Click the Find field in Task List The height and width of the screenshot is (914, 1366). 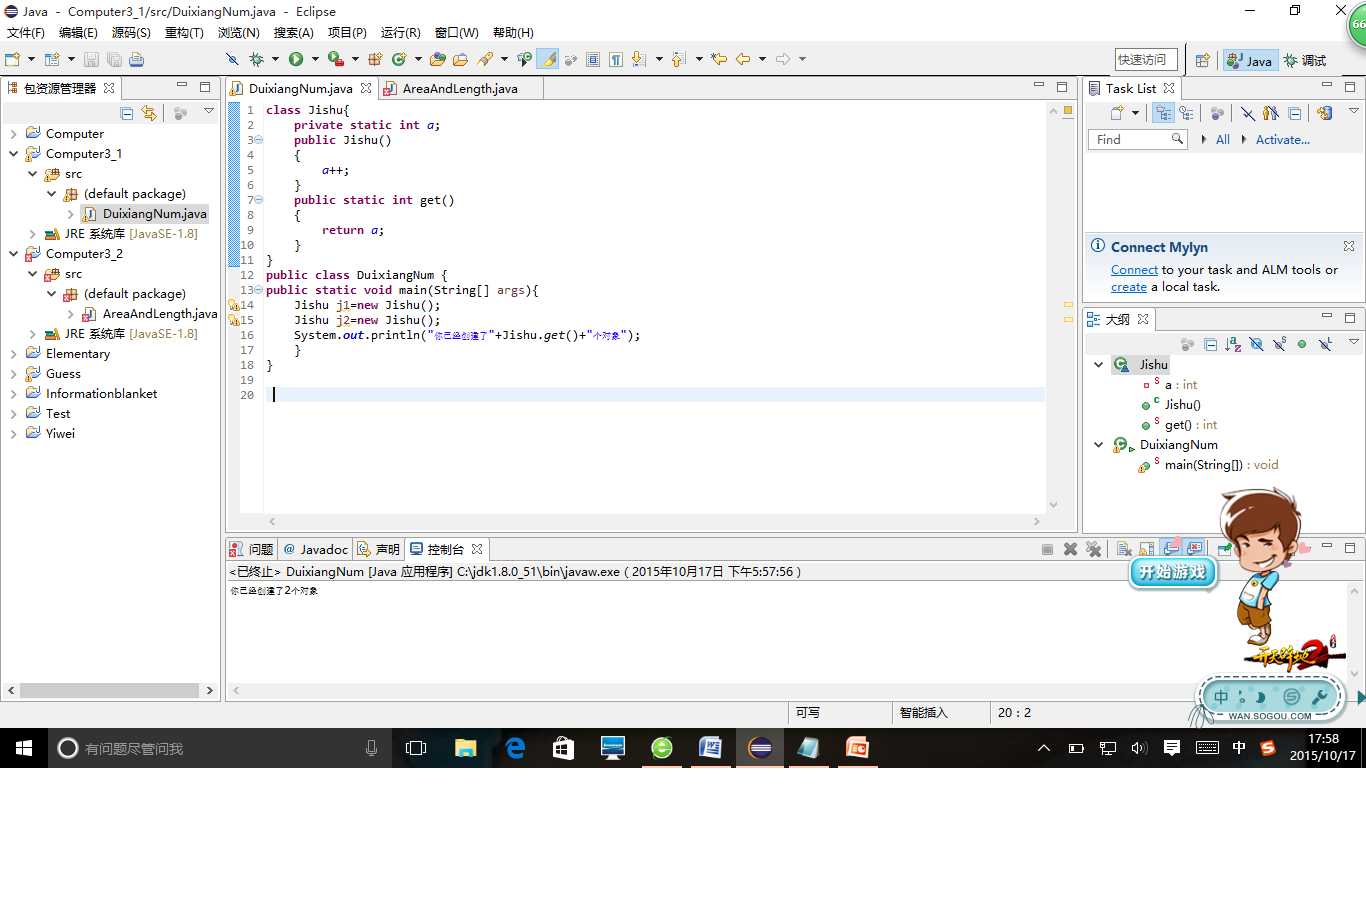pos(1137,140)
